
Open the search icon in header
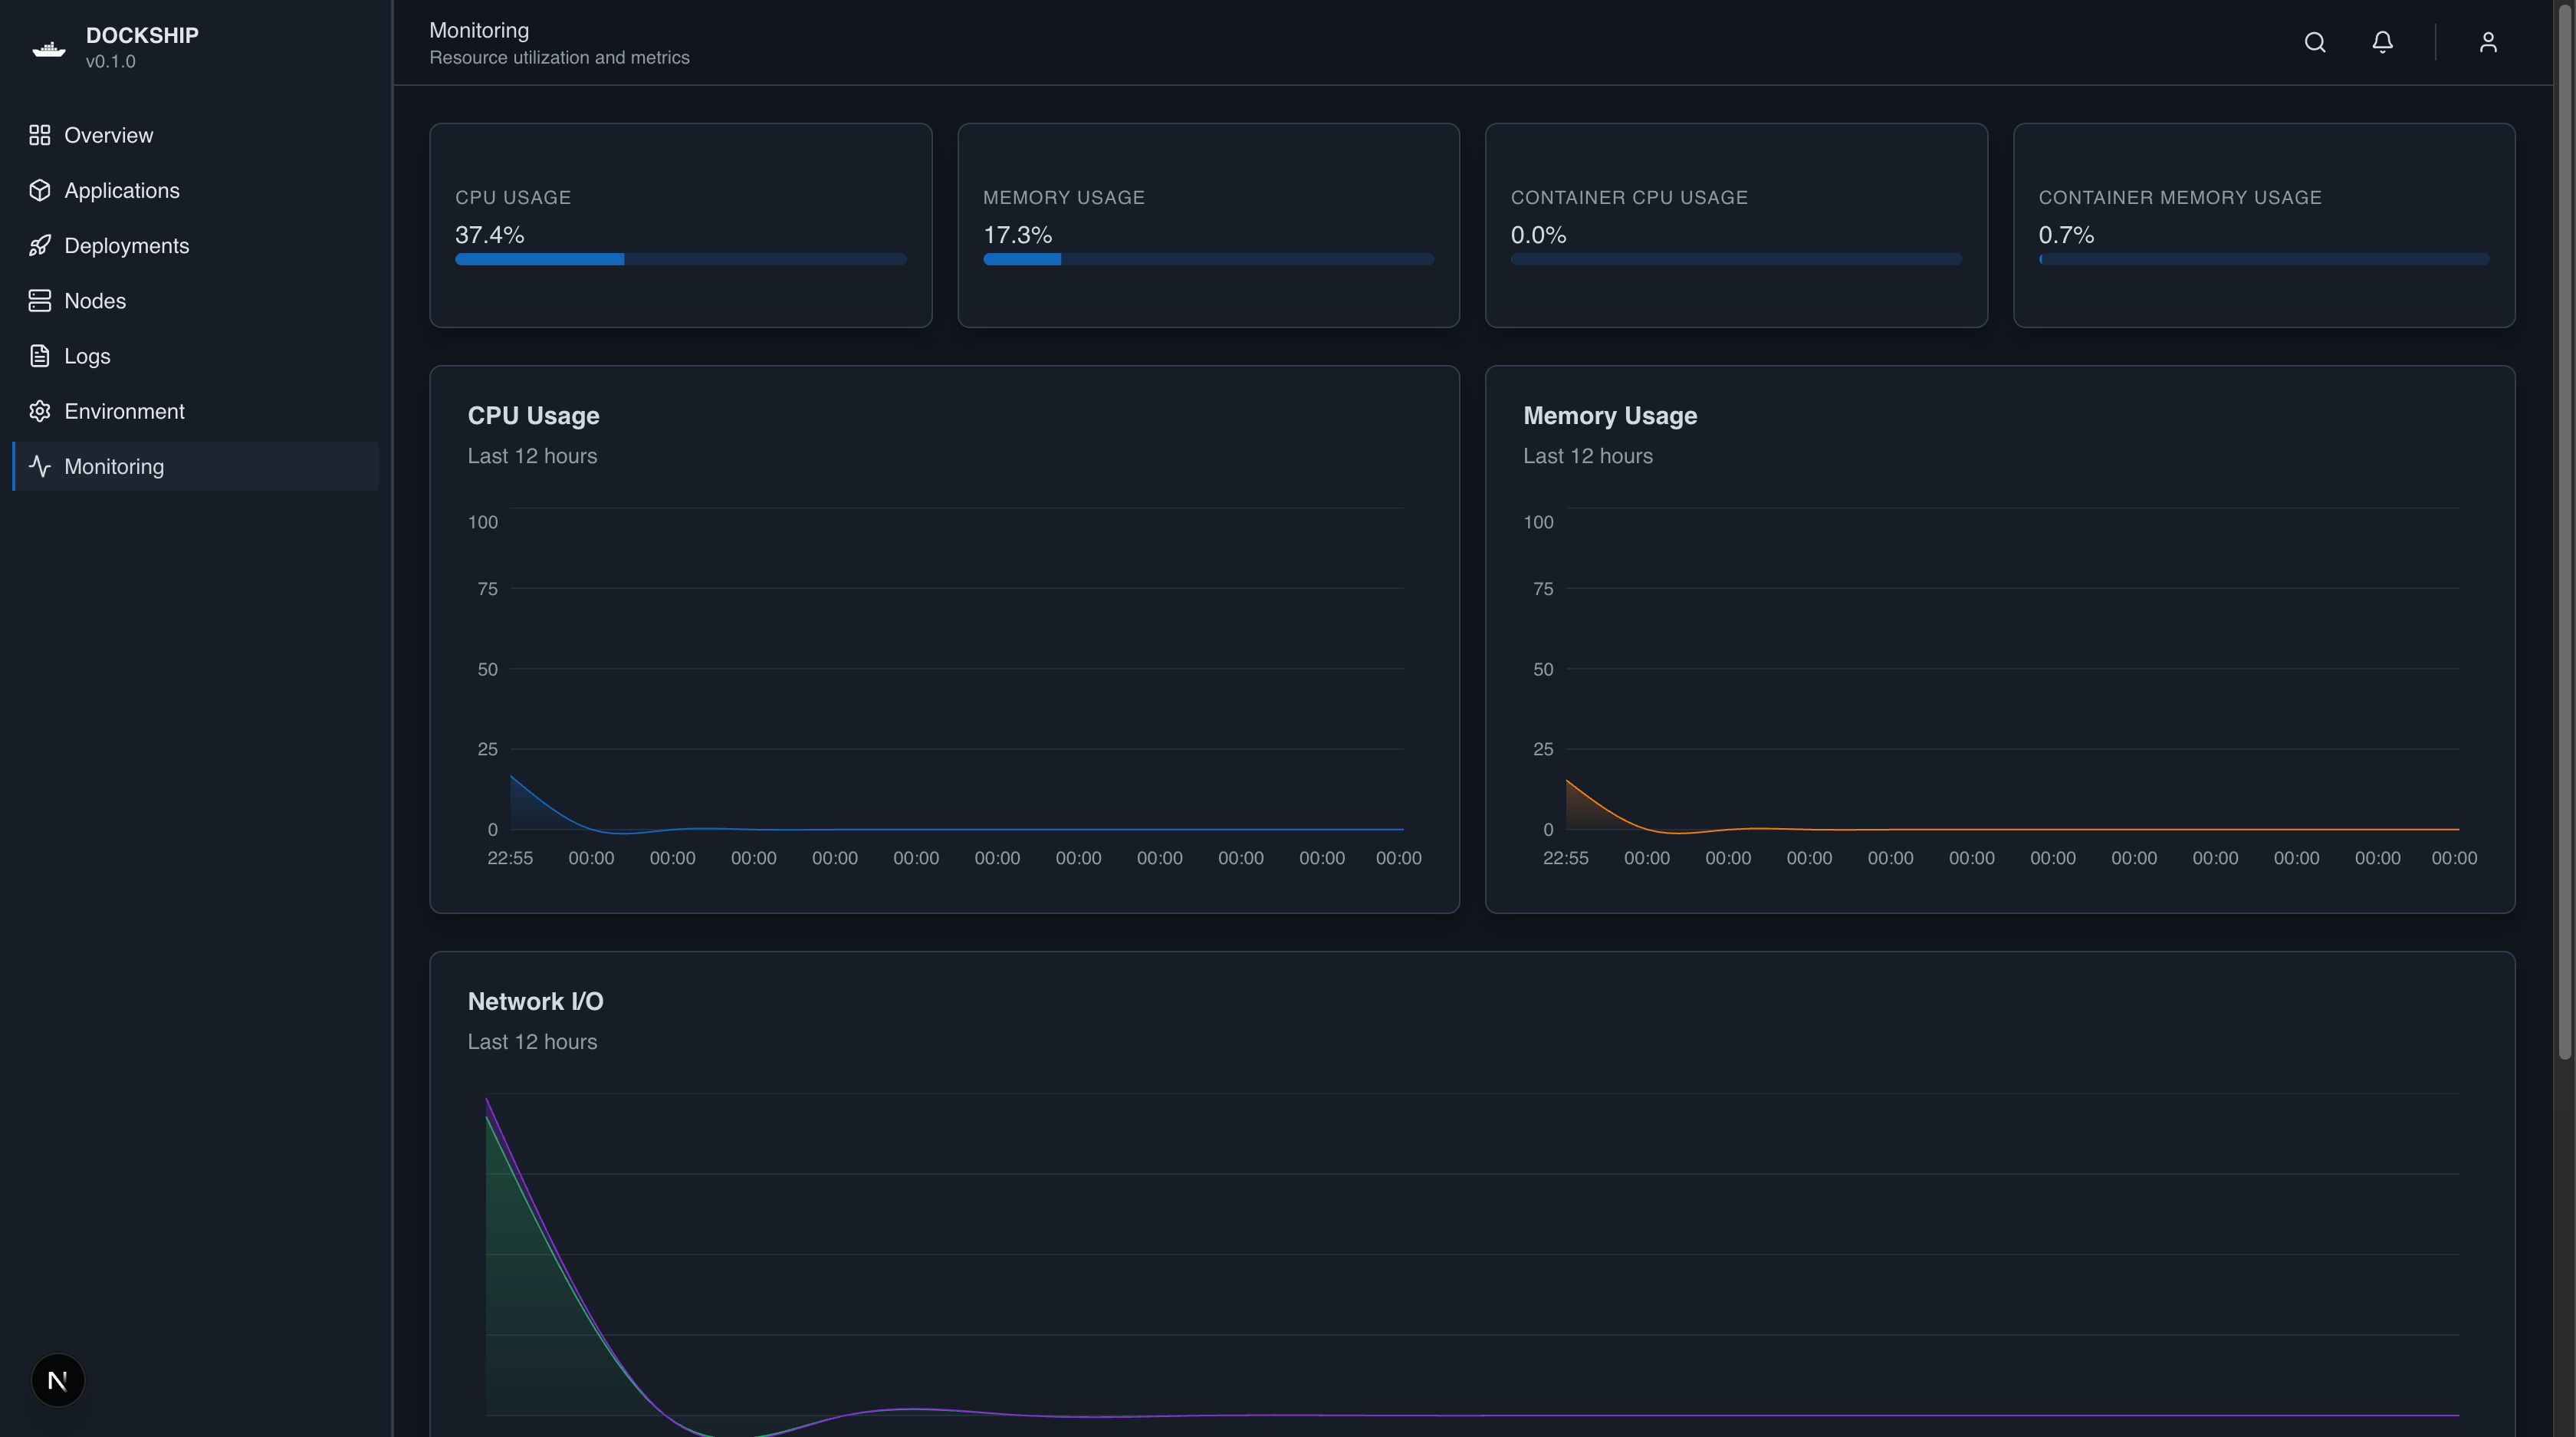click(x=2314, y=42)
